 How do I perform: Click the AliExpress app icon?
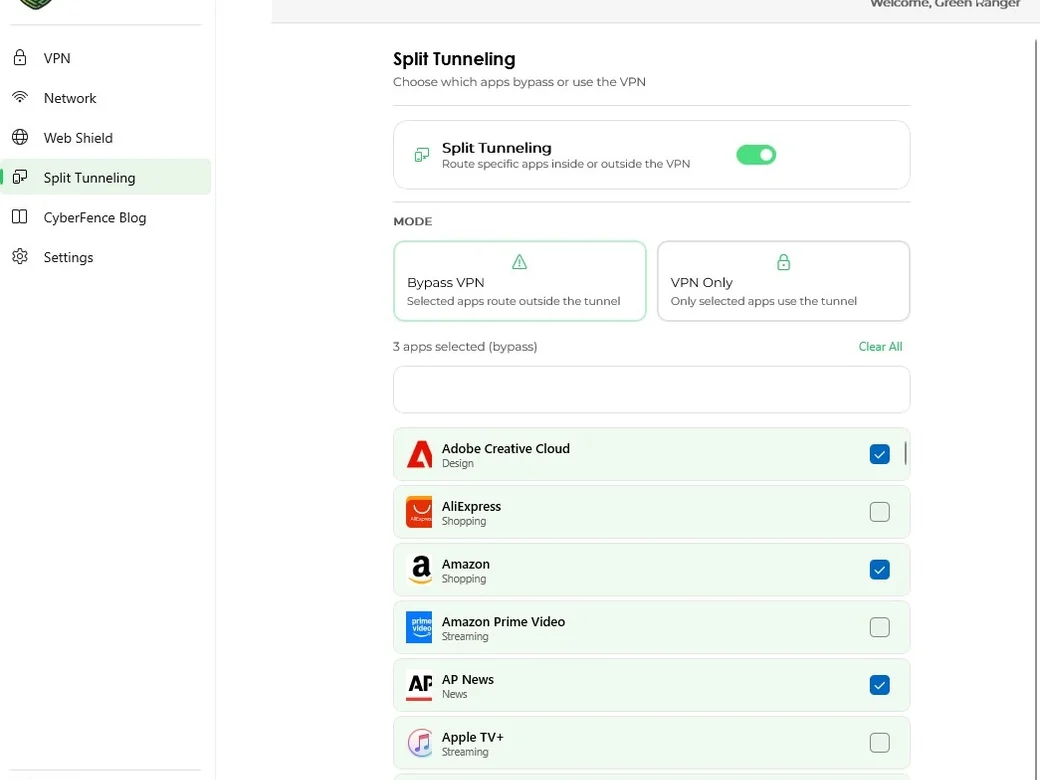[419, 512]
